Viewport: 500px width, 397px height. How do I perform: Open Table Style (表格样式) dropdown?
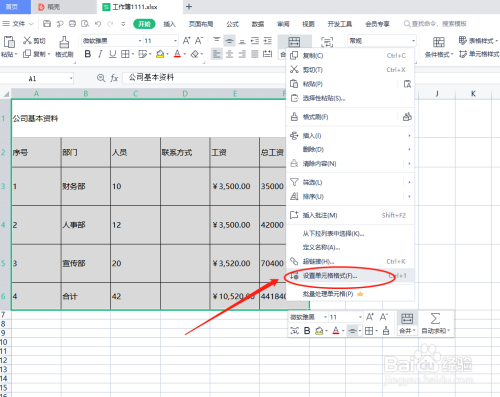[478, 41]
